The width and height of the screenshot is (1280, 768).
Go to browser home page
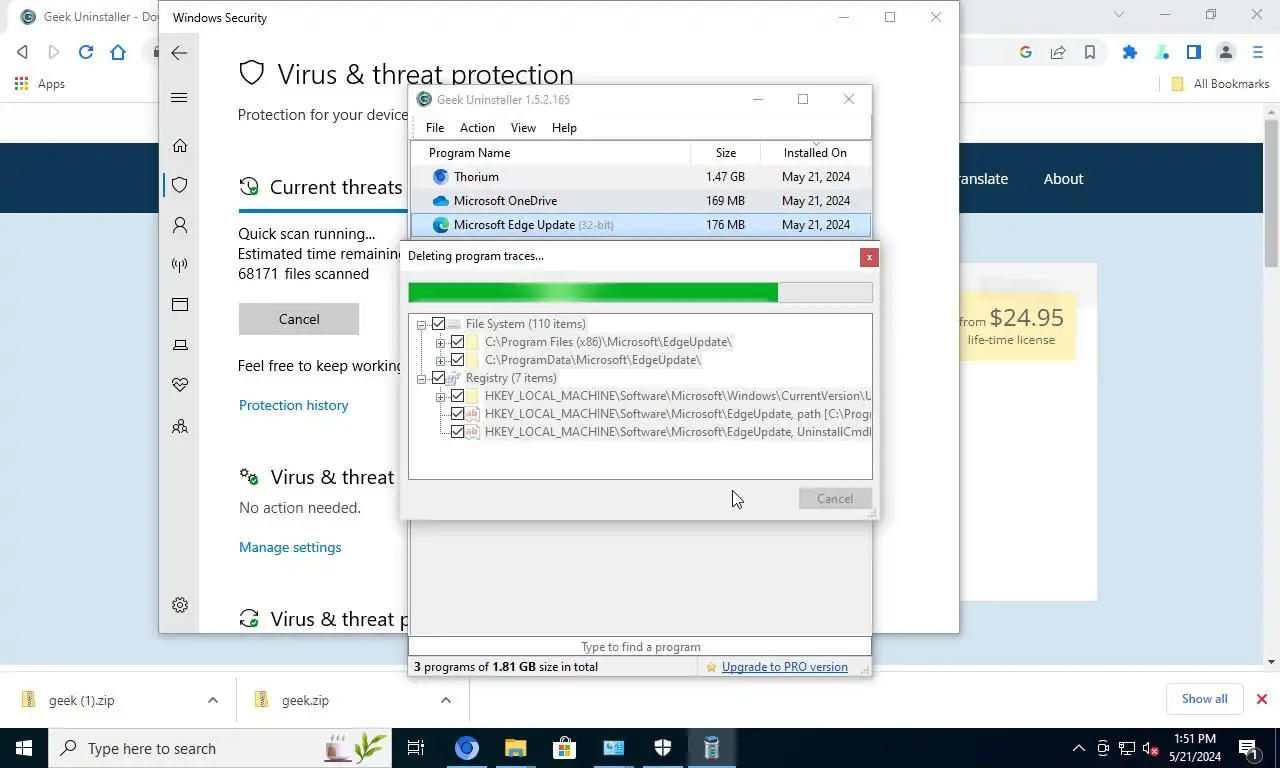click(x=118, y=52)
